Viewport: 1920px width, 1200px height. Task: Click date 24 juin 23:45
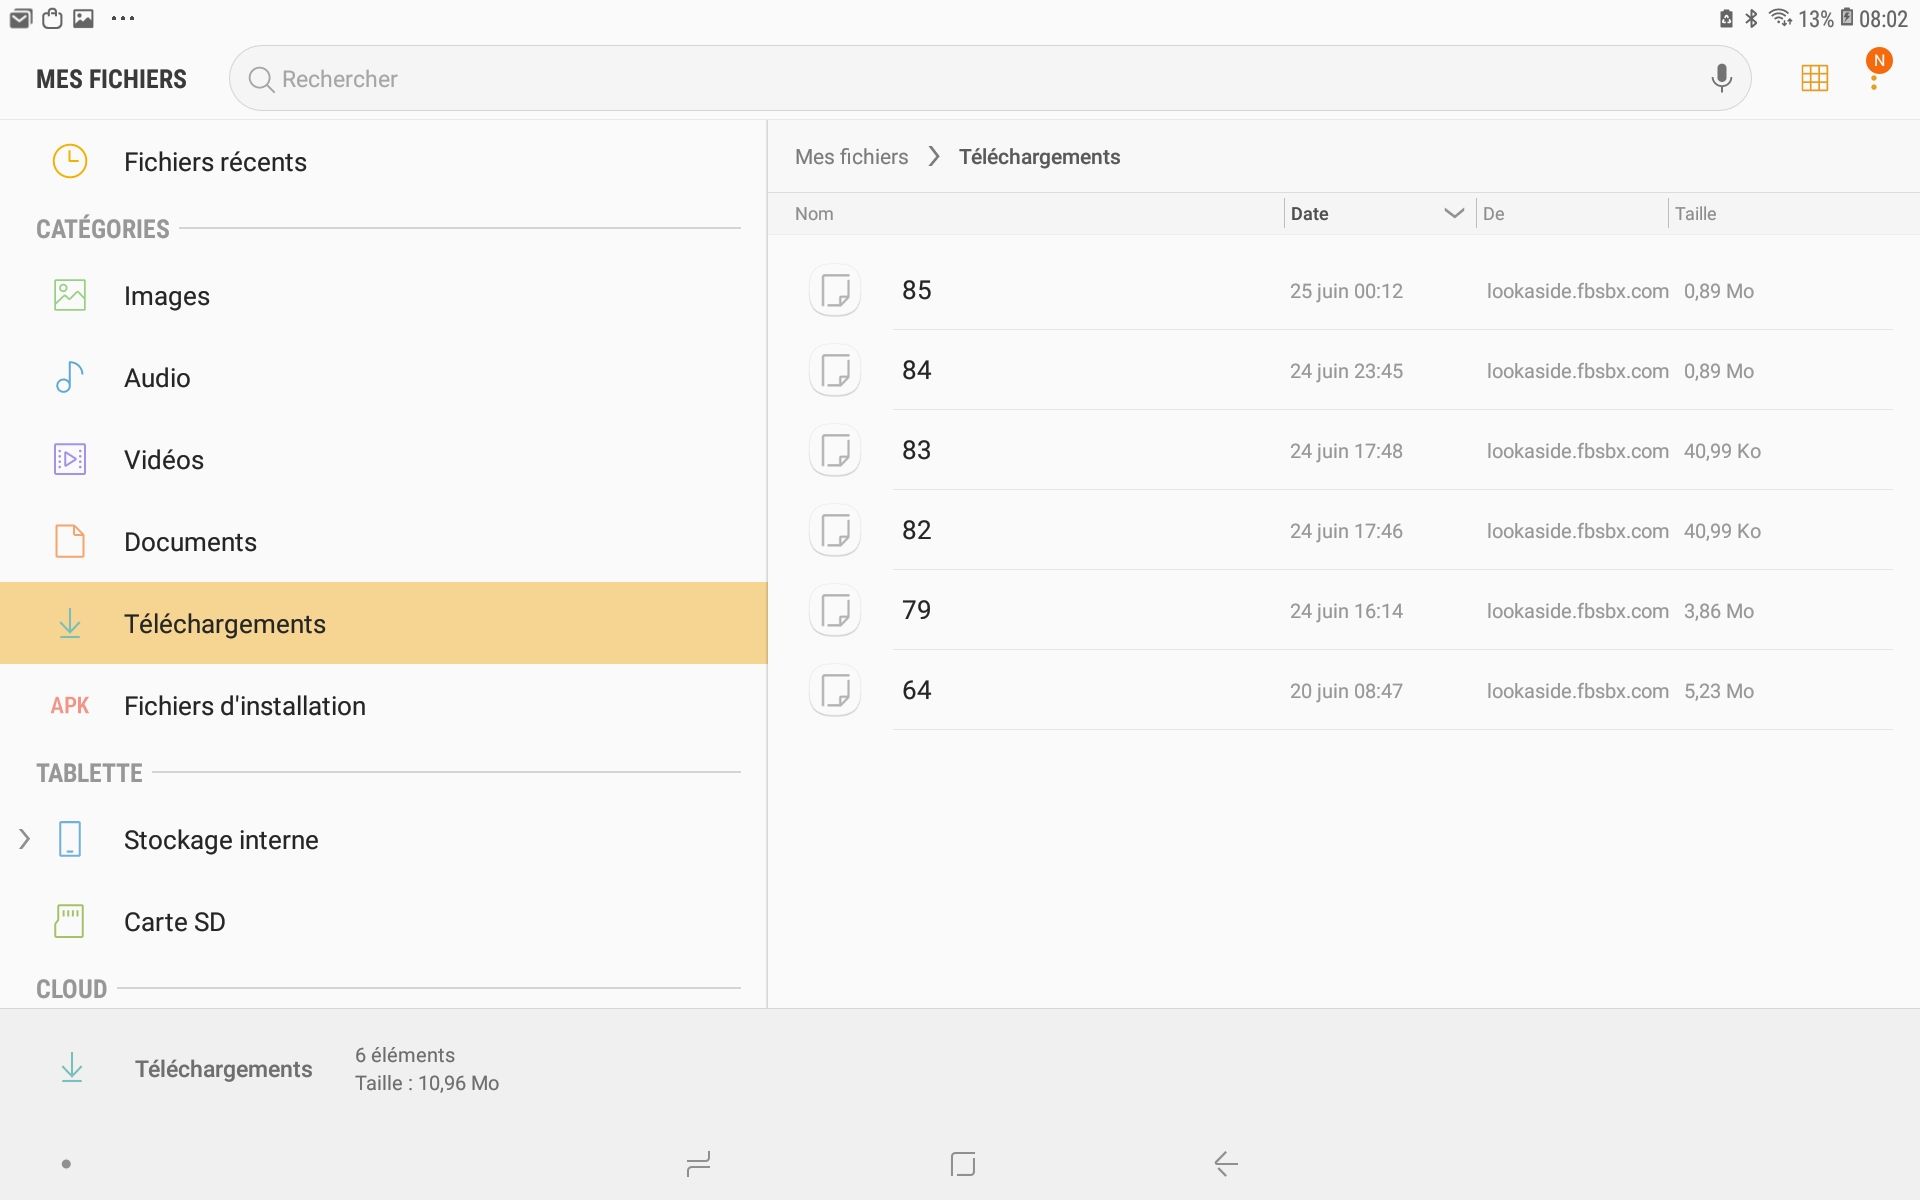pos(1346,371)
